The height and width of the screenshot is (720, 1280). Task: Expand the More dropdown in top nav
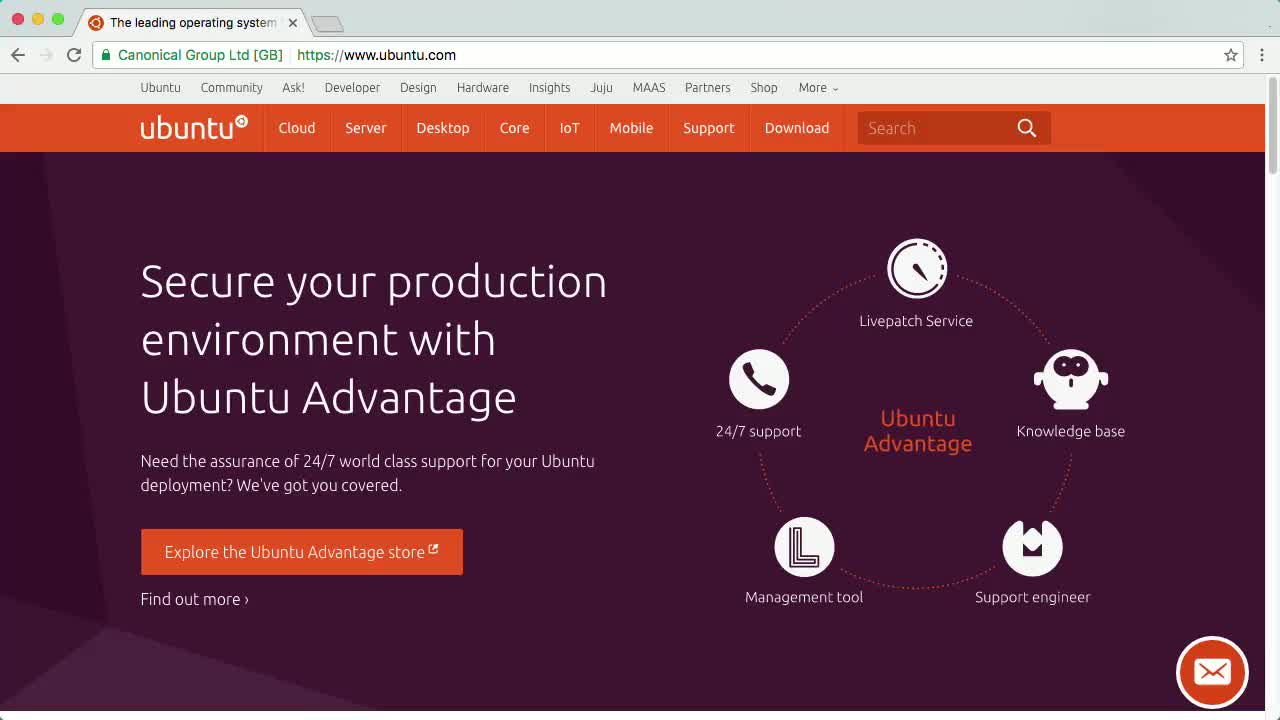(x=818, y=88)
